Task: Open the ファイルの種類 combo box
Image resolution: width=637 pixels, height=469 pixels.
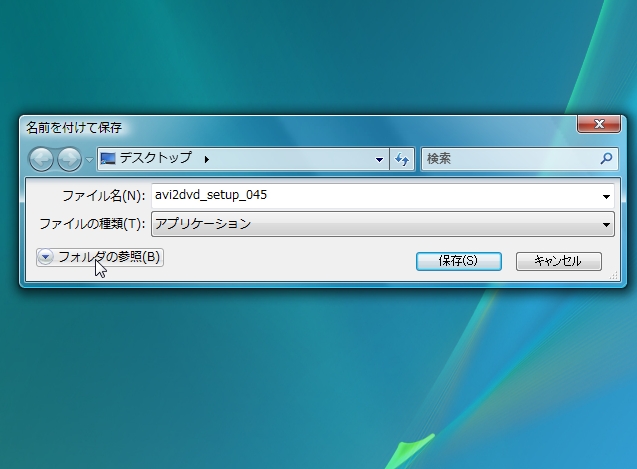Action: tap(383, 224)
